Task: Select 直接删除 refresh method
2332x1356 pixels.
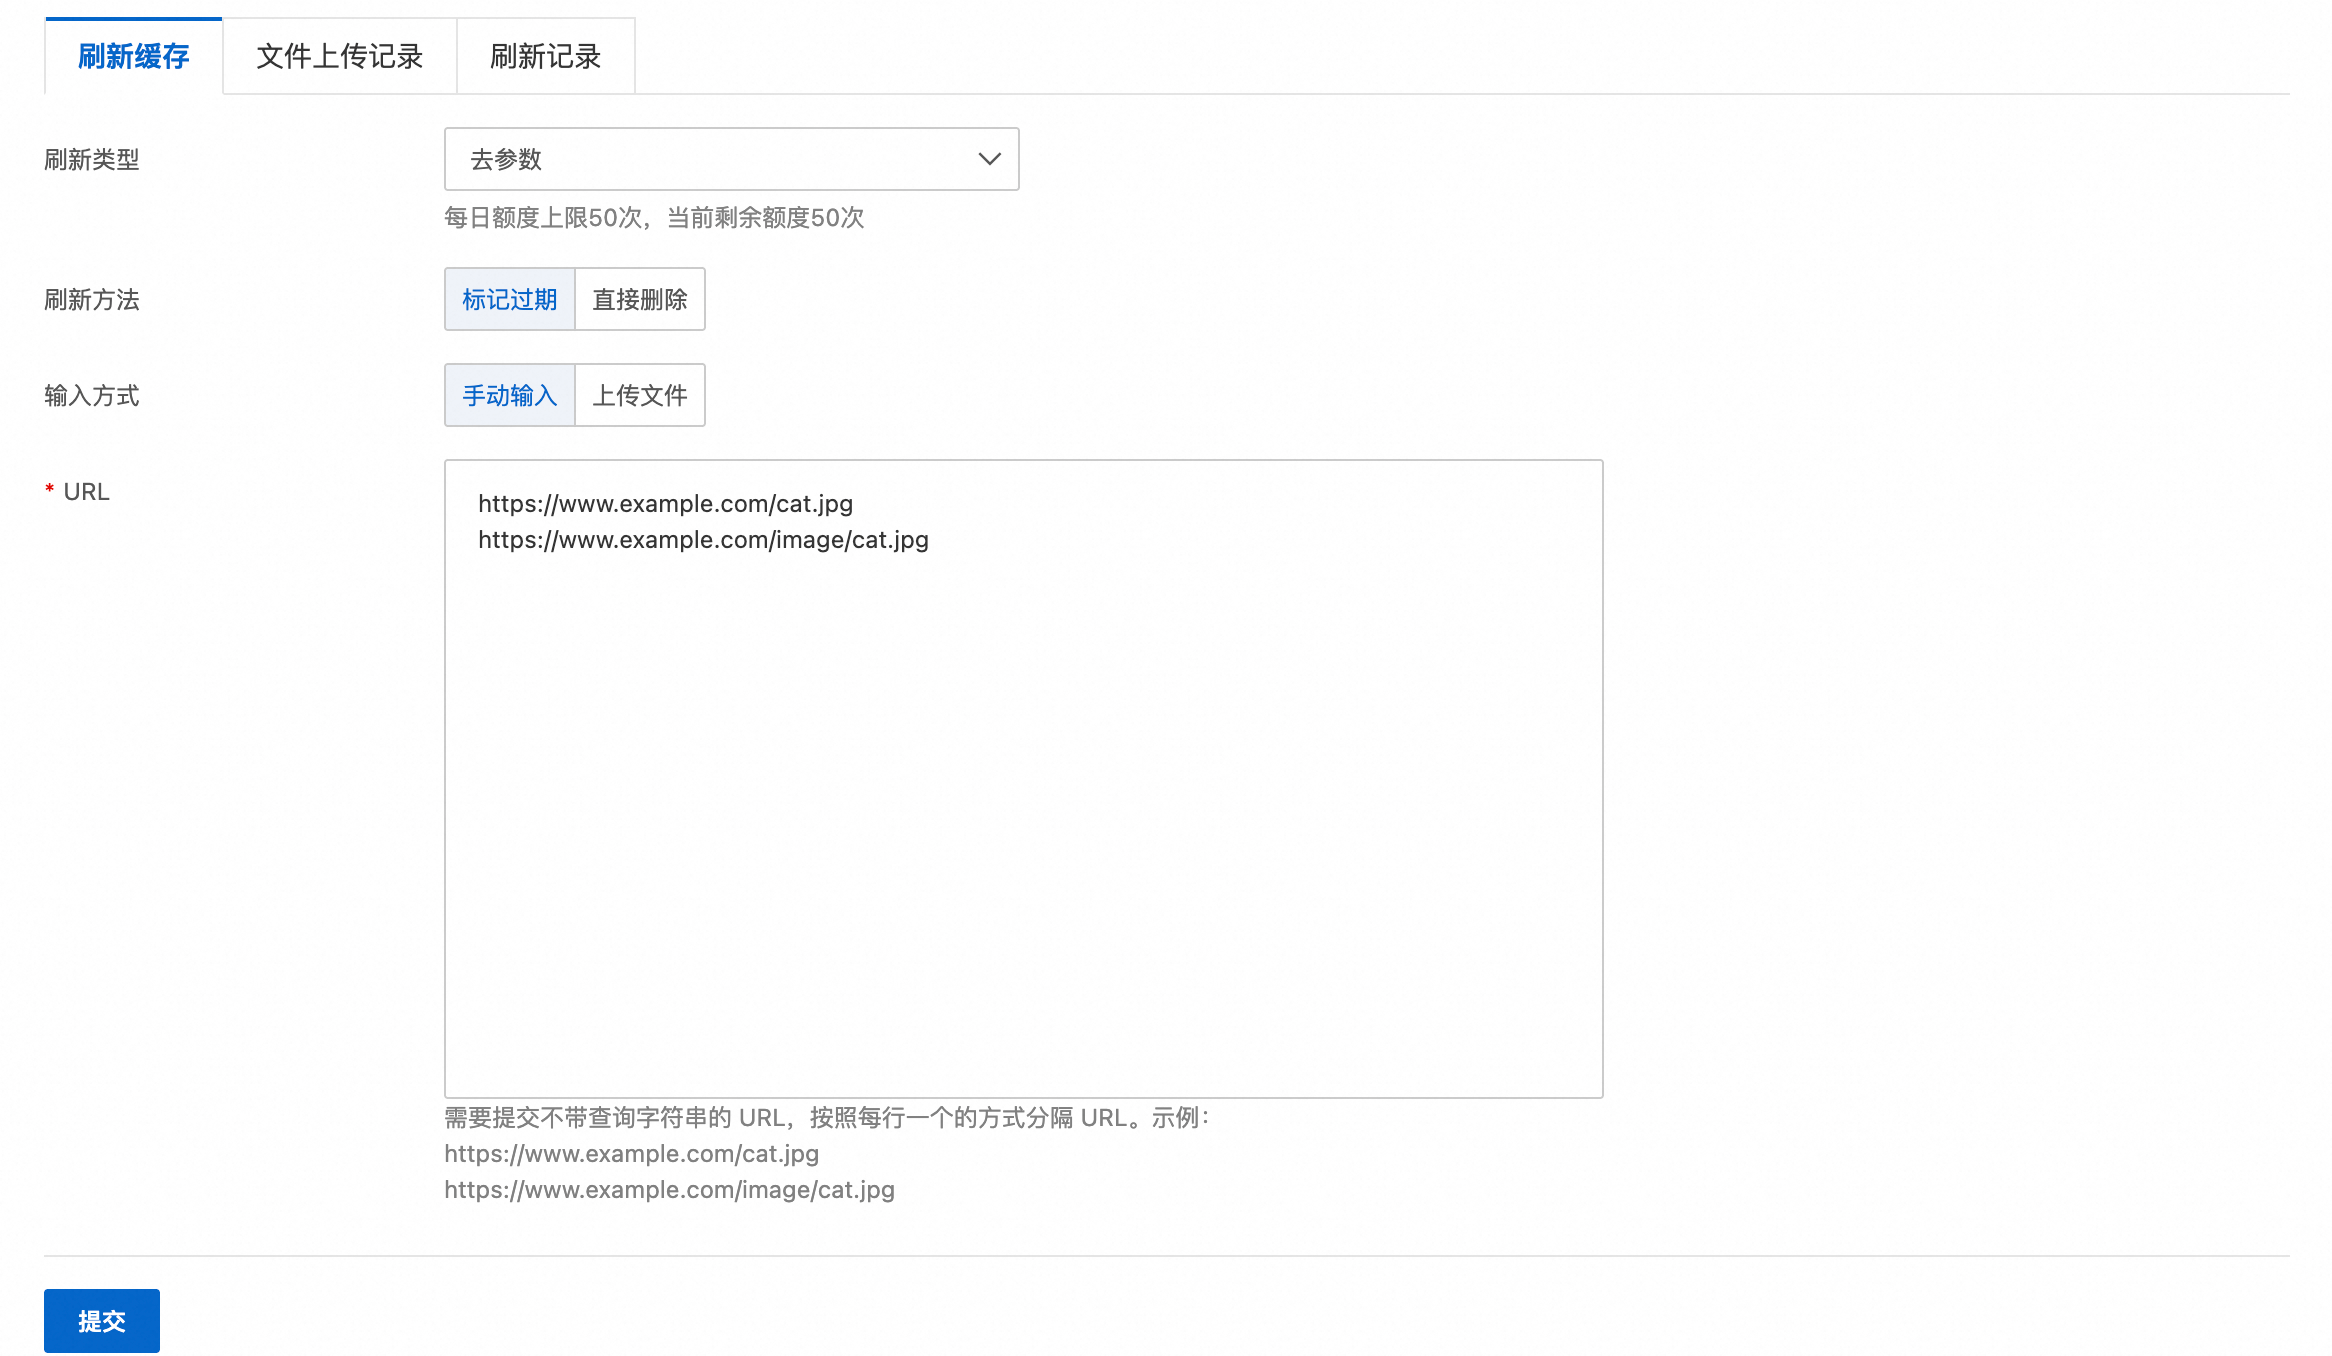Action: click(x=640, y=299)
